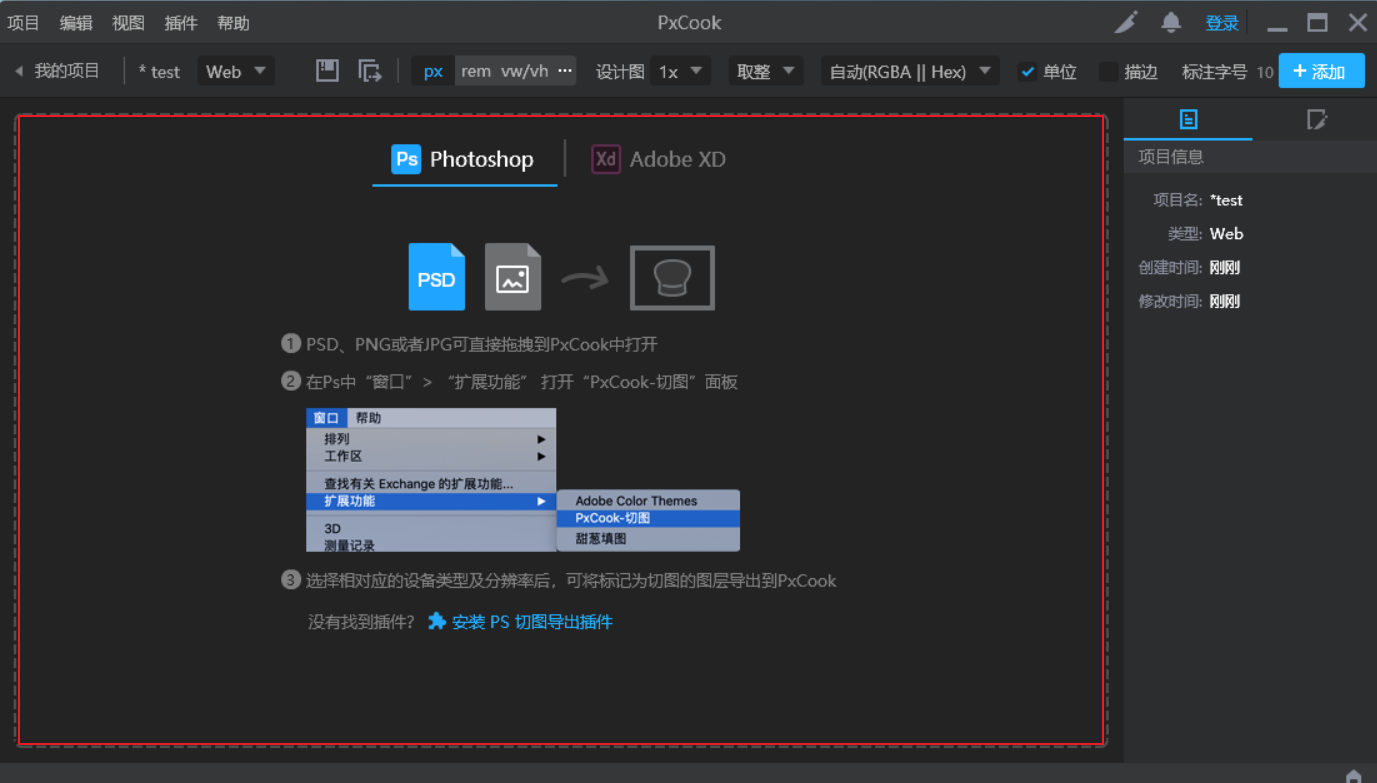Click the 创建时间 value 刚刚
The image size is (1377, 783).
point(1224,268)
